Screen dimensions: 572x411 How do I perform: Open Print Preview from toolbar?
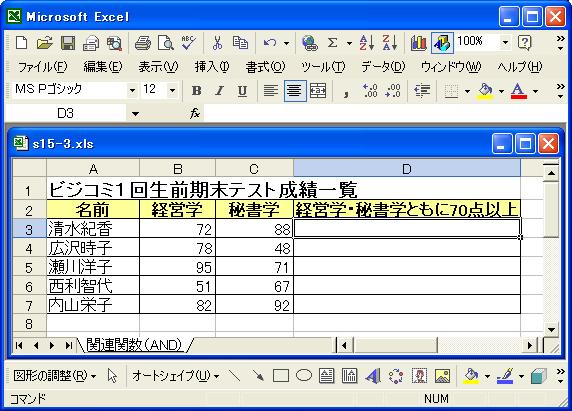[166, 43]
